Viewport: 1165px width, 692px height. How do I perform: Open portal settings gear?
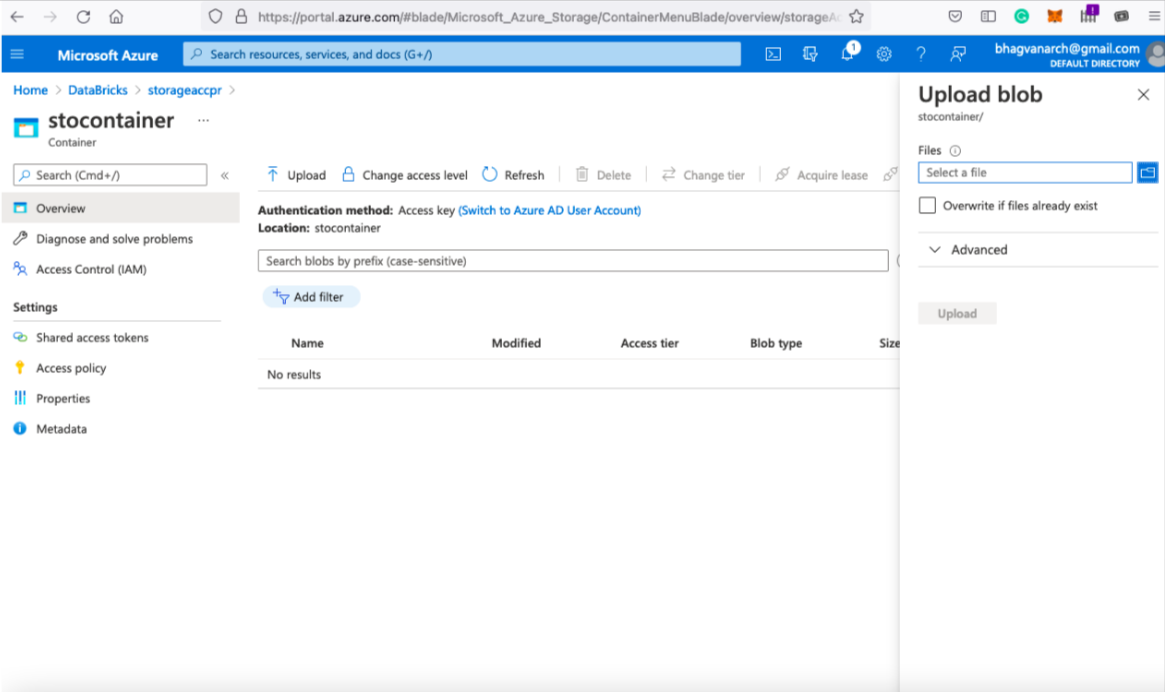pos(883,54)
